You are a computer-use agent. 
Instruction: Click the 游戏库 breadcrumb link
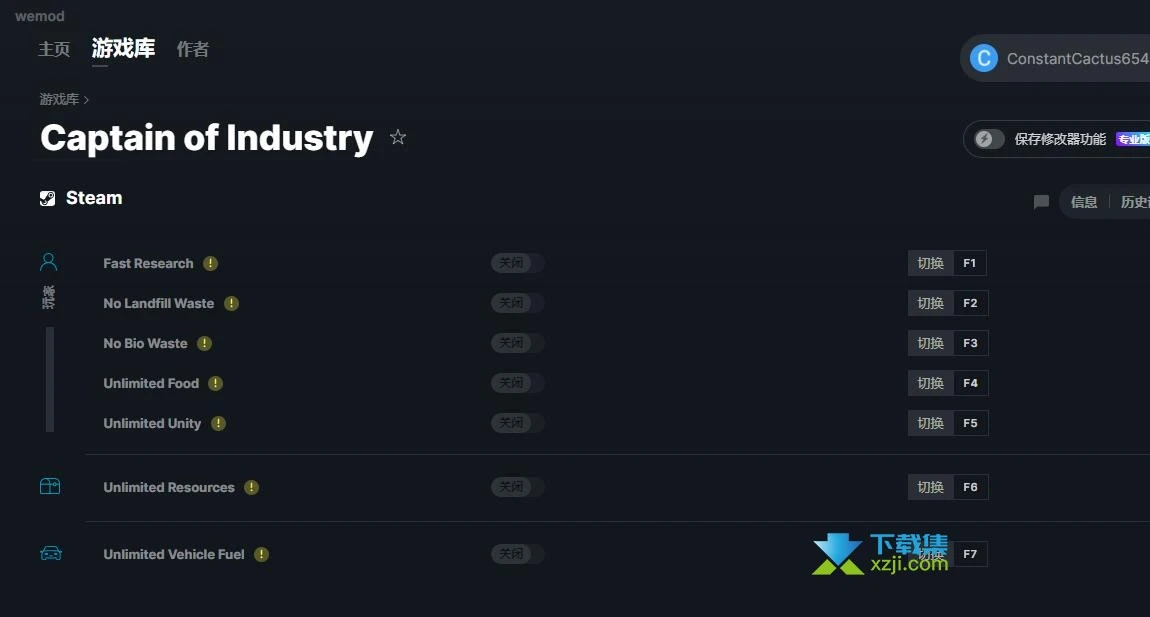(59, 99)
